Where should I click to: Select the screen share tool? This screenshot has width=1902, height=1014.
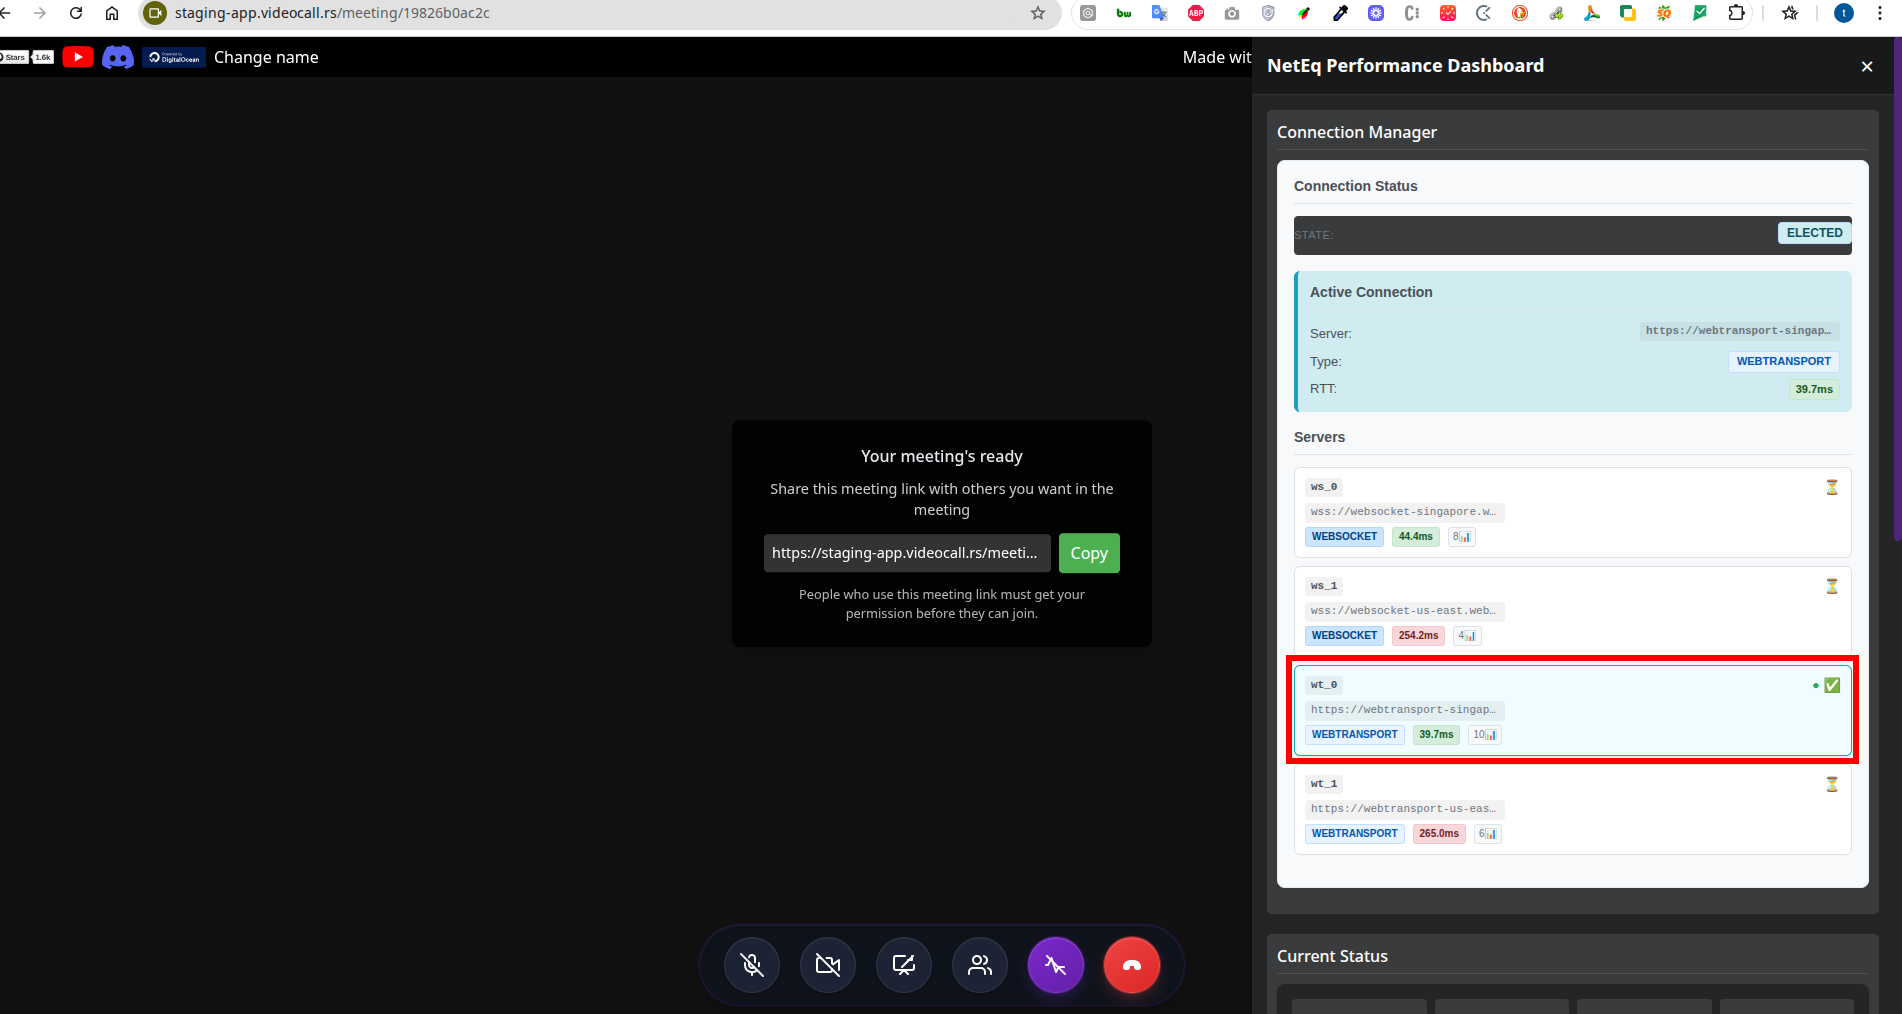coord(903,965)
